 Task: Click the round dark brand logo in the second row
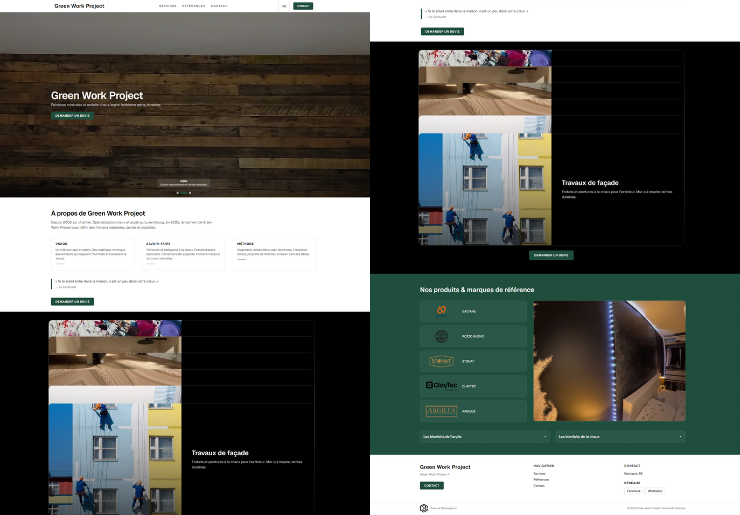(441, 336)
